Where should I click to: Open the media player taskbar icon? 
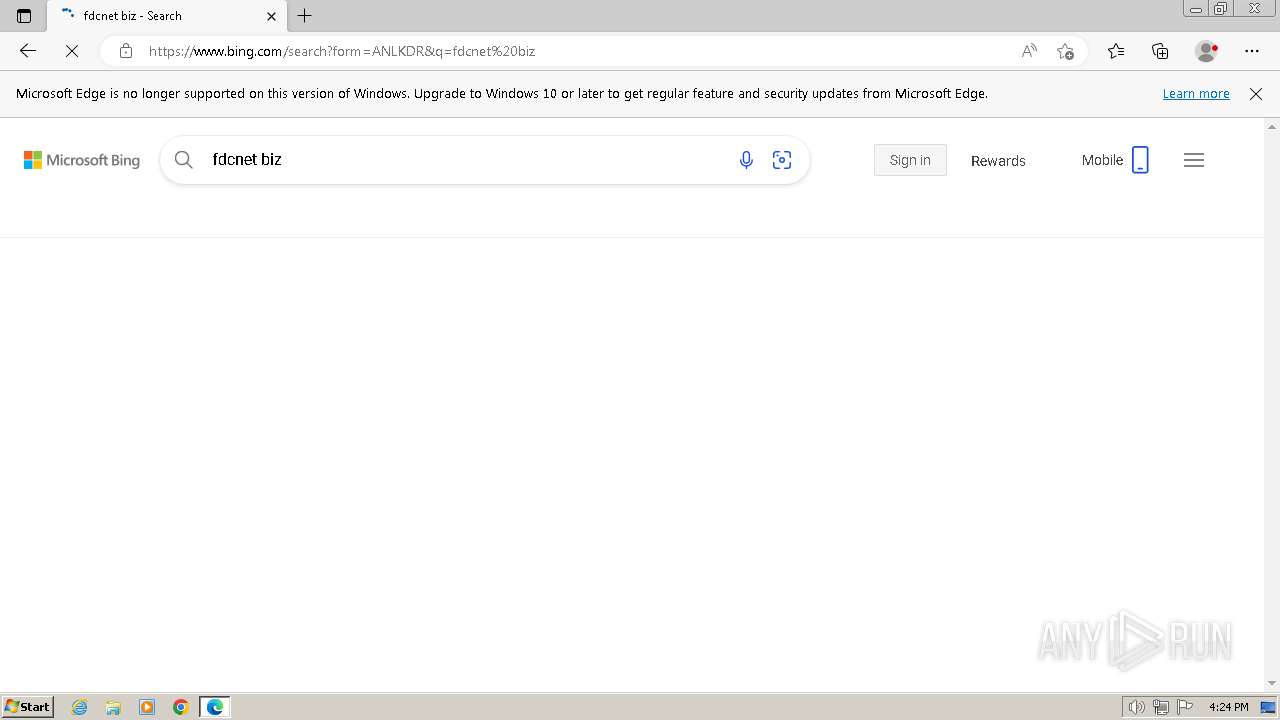pos(147,707)
